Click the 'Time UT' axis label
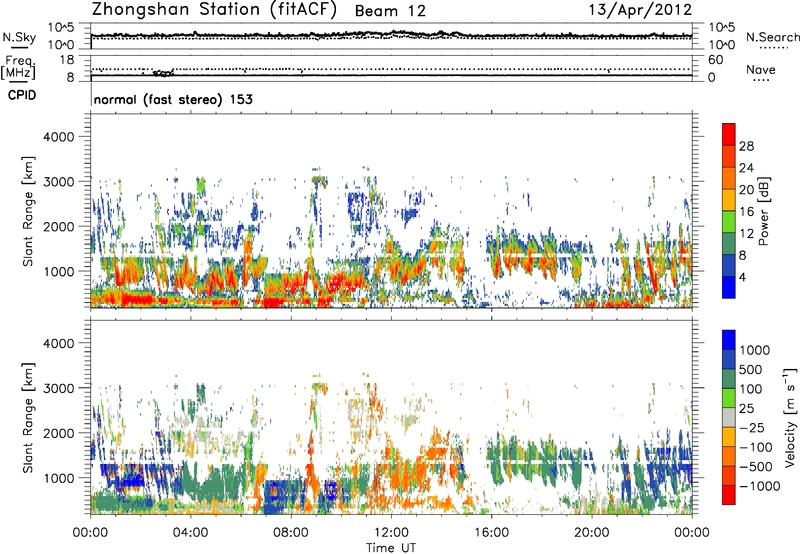Image resolution: width=800 pixels, height=554 pixels. pyautogui.click(x=391, y=548)
